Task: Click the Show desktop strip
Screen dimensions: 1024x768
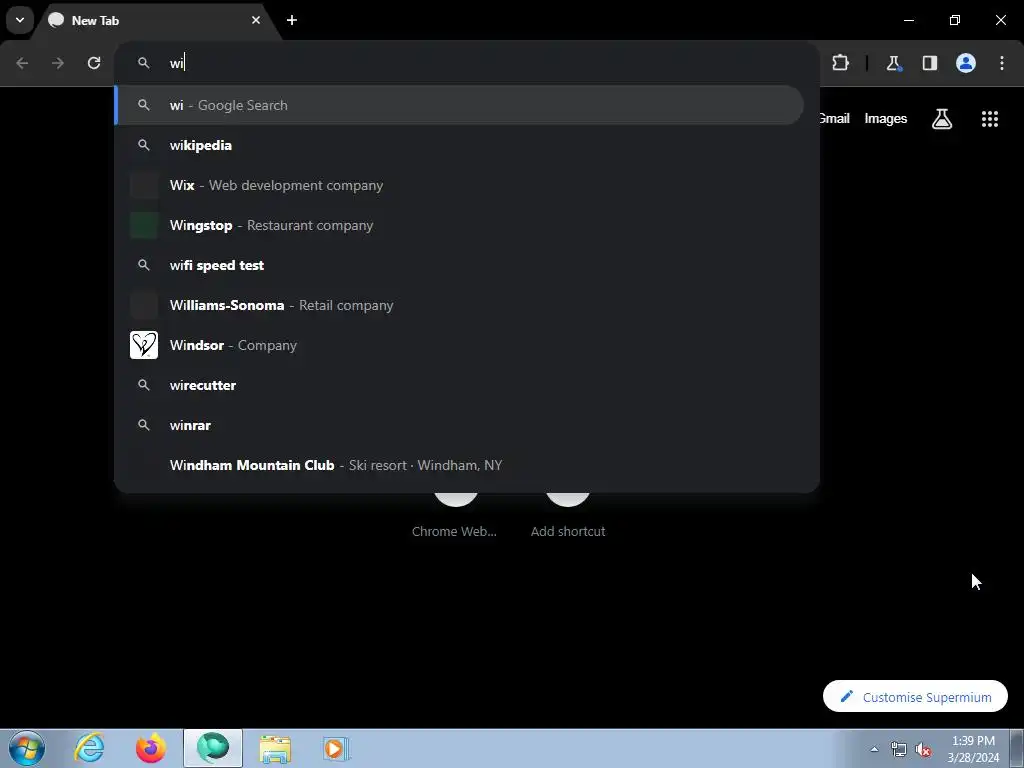Action: (1017, 749)
